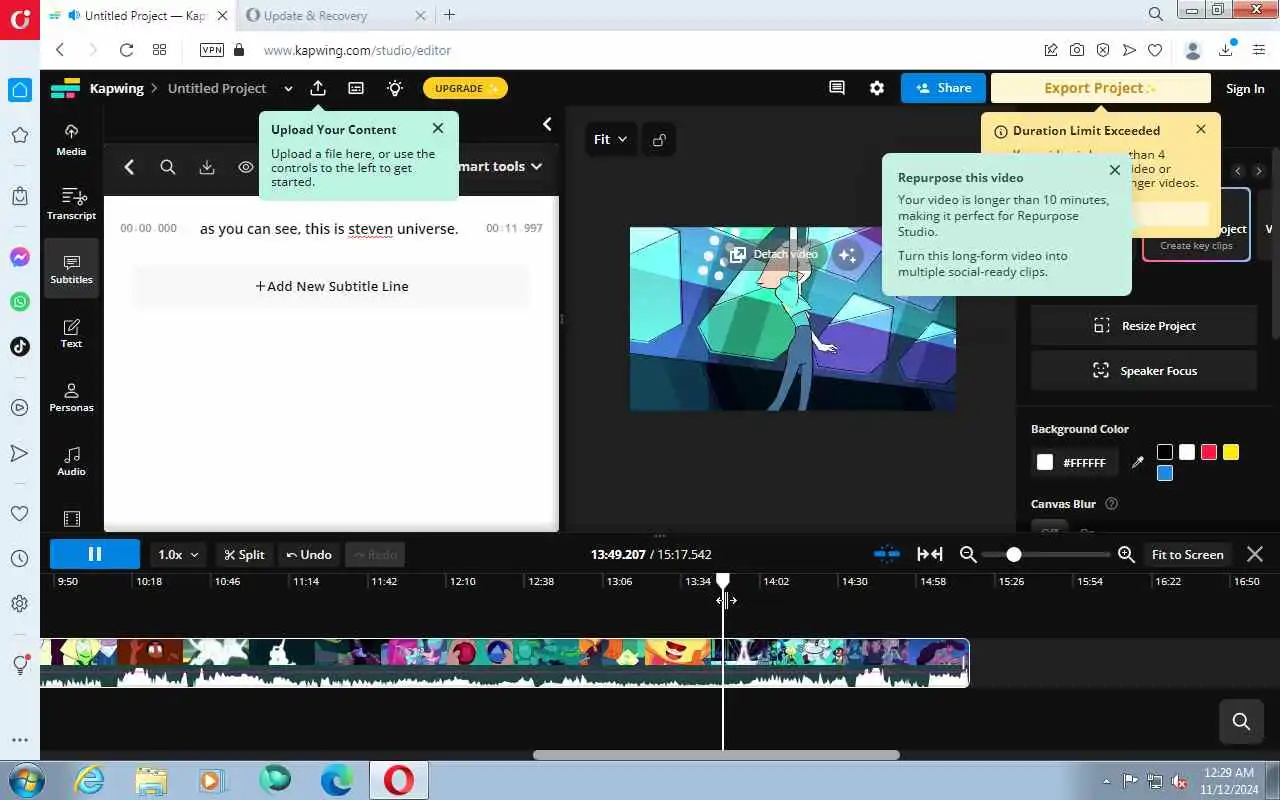Click the video clip on timeline
The height and width of the screenshot is (800, 1280).
(x=504, y=662)
